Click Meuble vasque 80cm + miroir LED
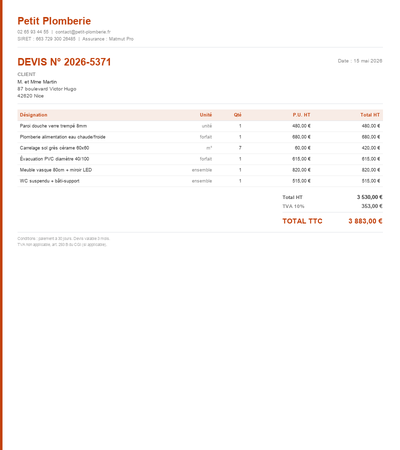This screenshot has height=450, width=400. pyautogui.click(x=56, y=170)
